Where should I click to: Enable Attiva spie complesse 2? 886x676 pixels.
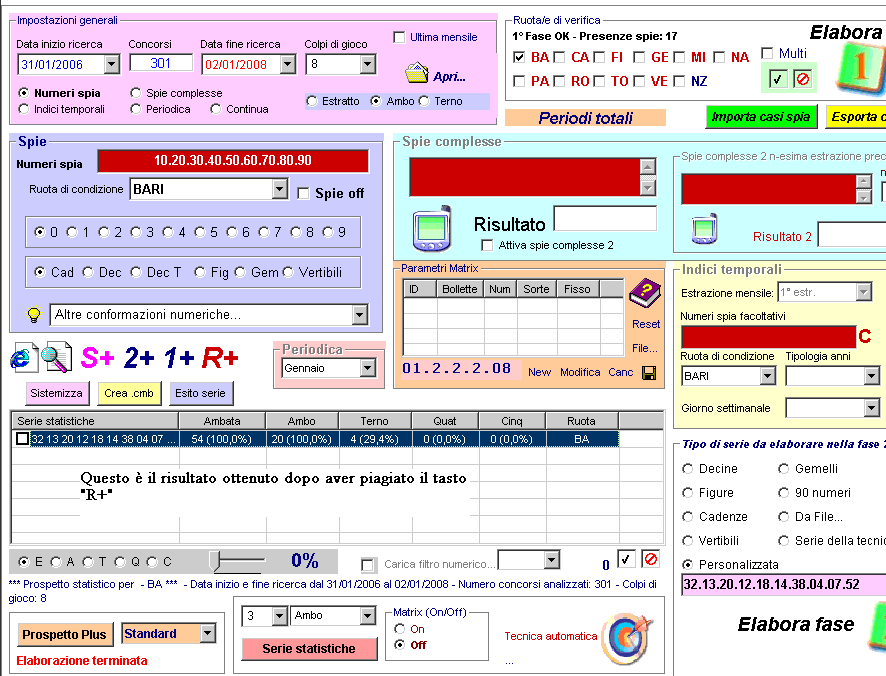point(487,245)
